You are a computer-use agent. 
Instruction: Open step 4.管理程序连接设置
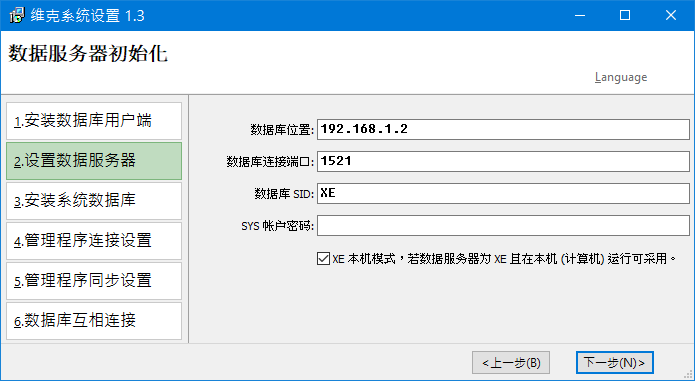point(94,241)
